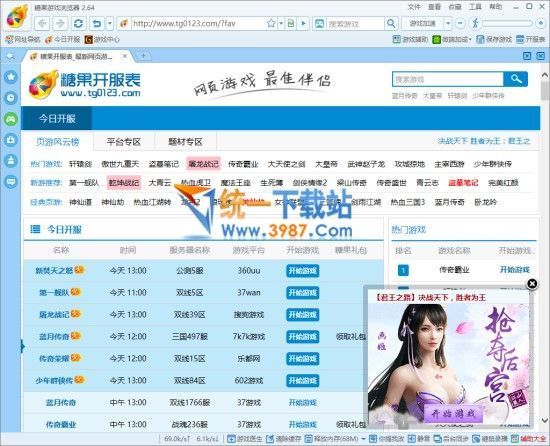Click 领取礼包 in the 7k7k游戏 row
The width and height of the screenshot is (550, 446).
point(351,337)
